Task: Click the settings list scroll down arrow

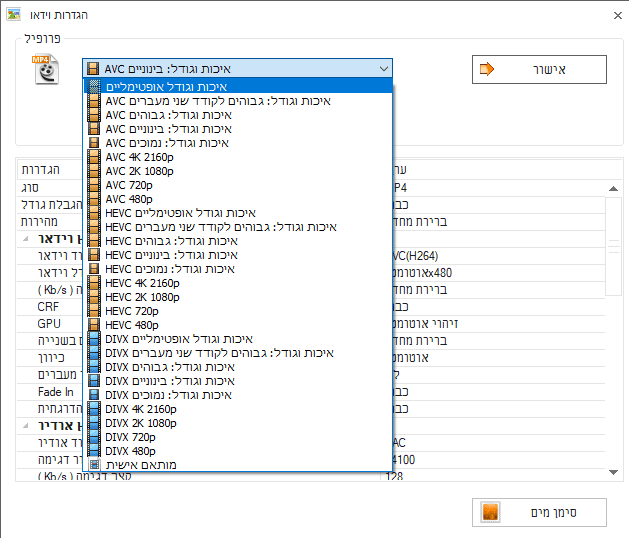Action: pyautogui.click(x=613, y=472)
